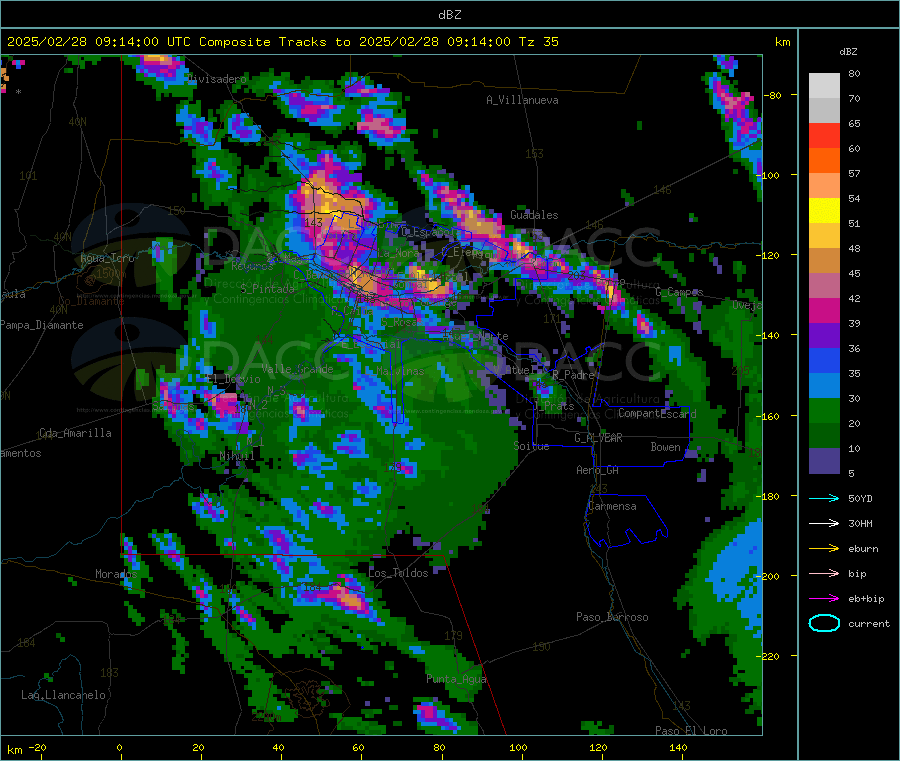Click the white 80 dBZ color swatch
Viewport: 900px width, 761px height.
tap(824, 86)
